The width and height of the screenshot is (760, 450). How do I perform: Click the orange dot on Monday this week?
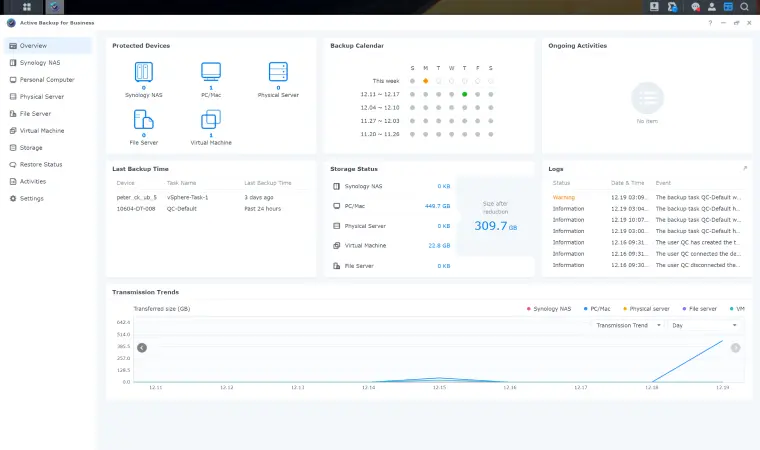426,81
